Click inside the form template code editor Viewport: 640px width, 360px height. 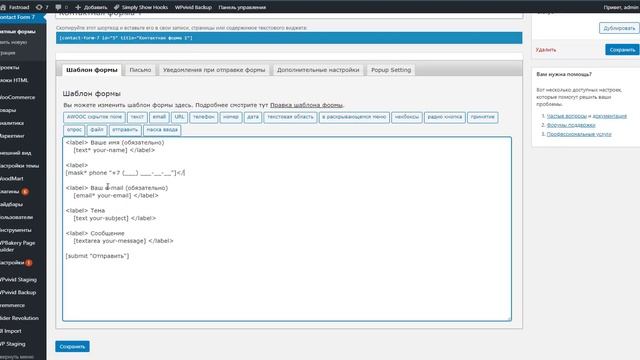click(x=287, y=229)
